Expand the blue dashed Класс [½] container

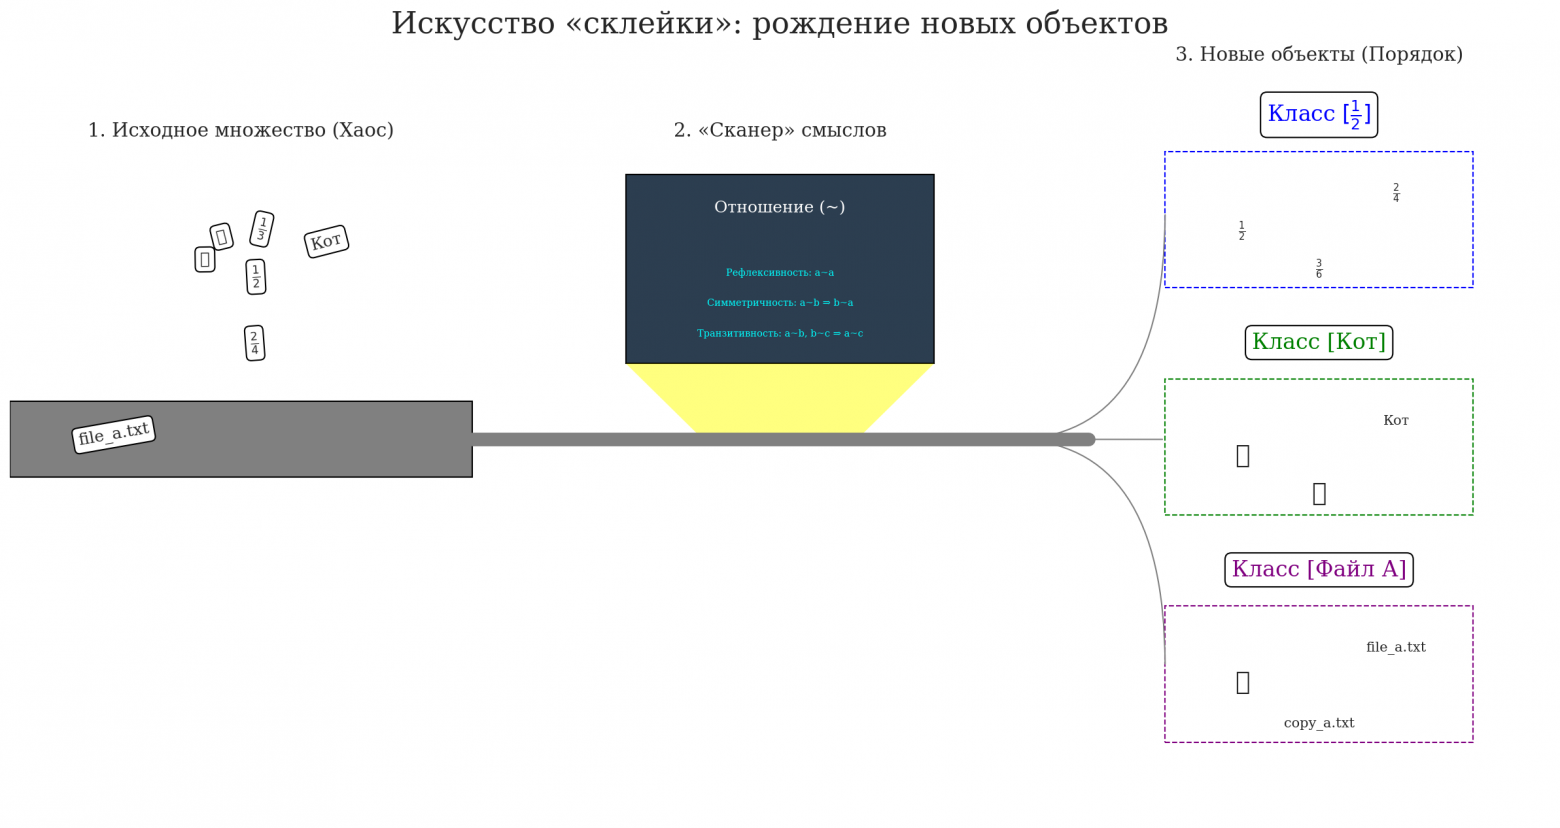[1318, 218]
